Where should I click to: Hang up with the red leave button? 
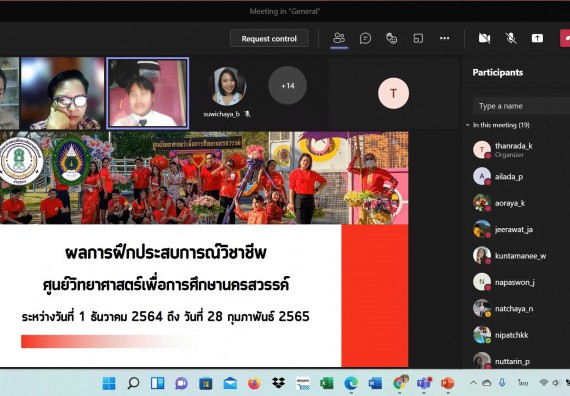click(565, 38)
